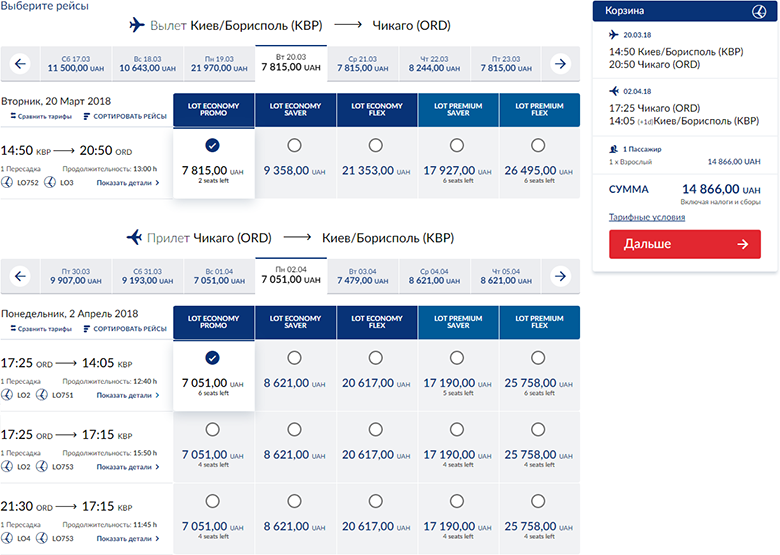Click right arrow in departure date carousel
Image resolution: width=780 pixels, height=555 pixels.
(x=561, y=64)
